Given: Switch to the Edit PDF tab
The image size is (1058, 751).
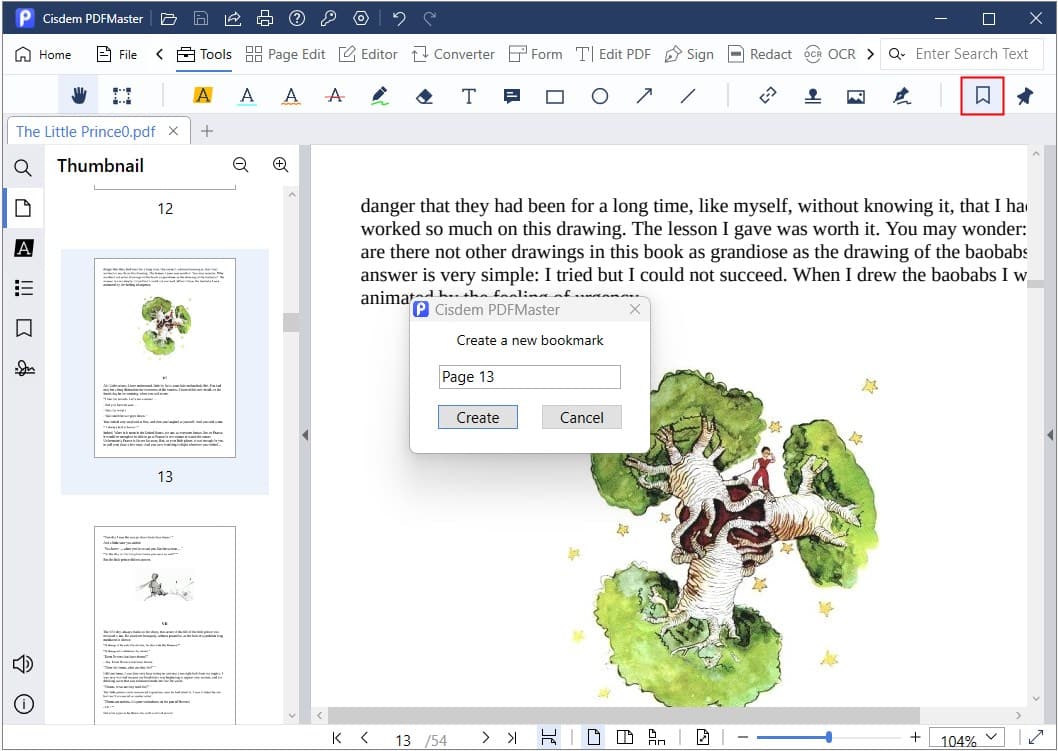Looking at the screenshot, I should click(x=613, y=54).
